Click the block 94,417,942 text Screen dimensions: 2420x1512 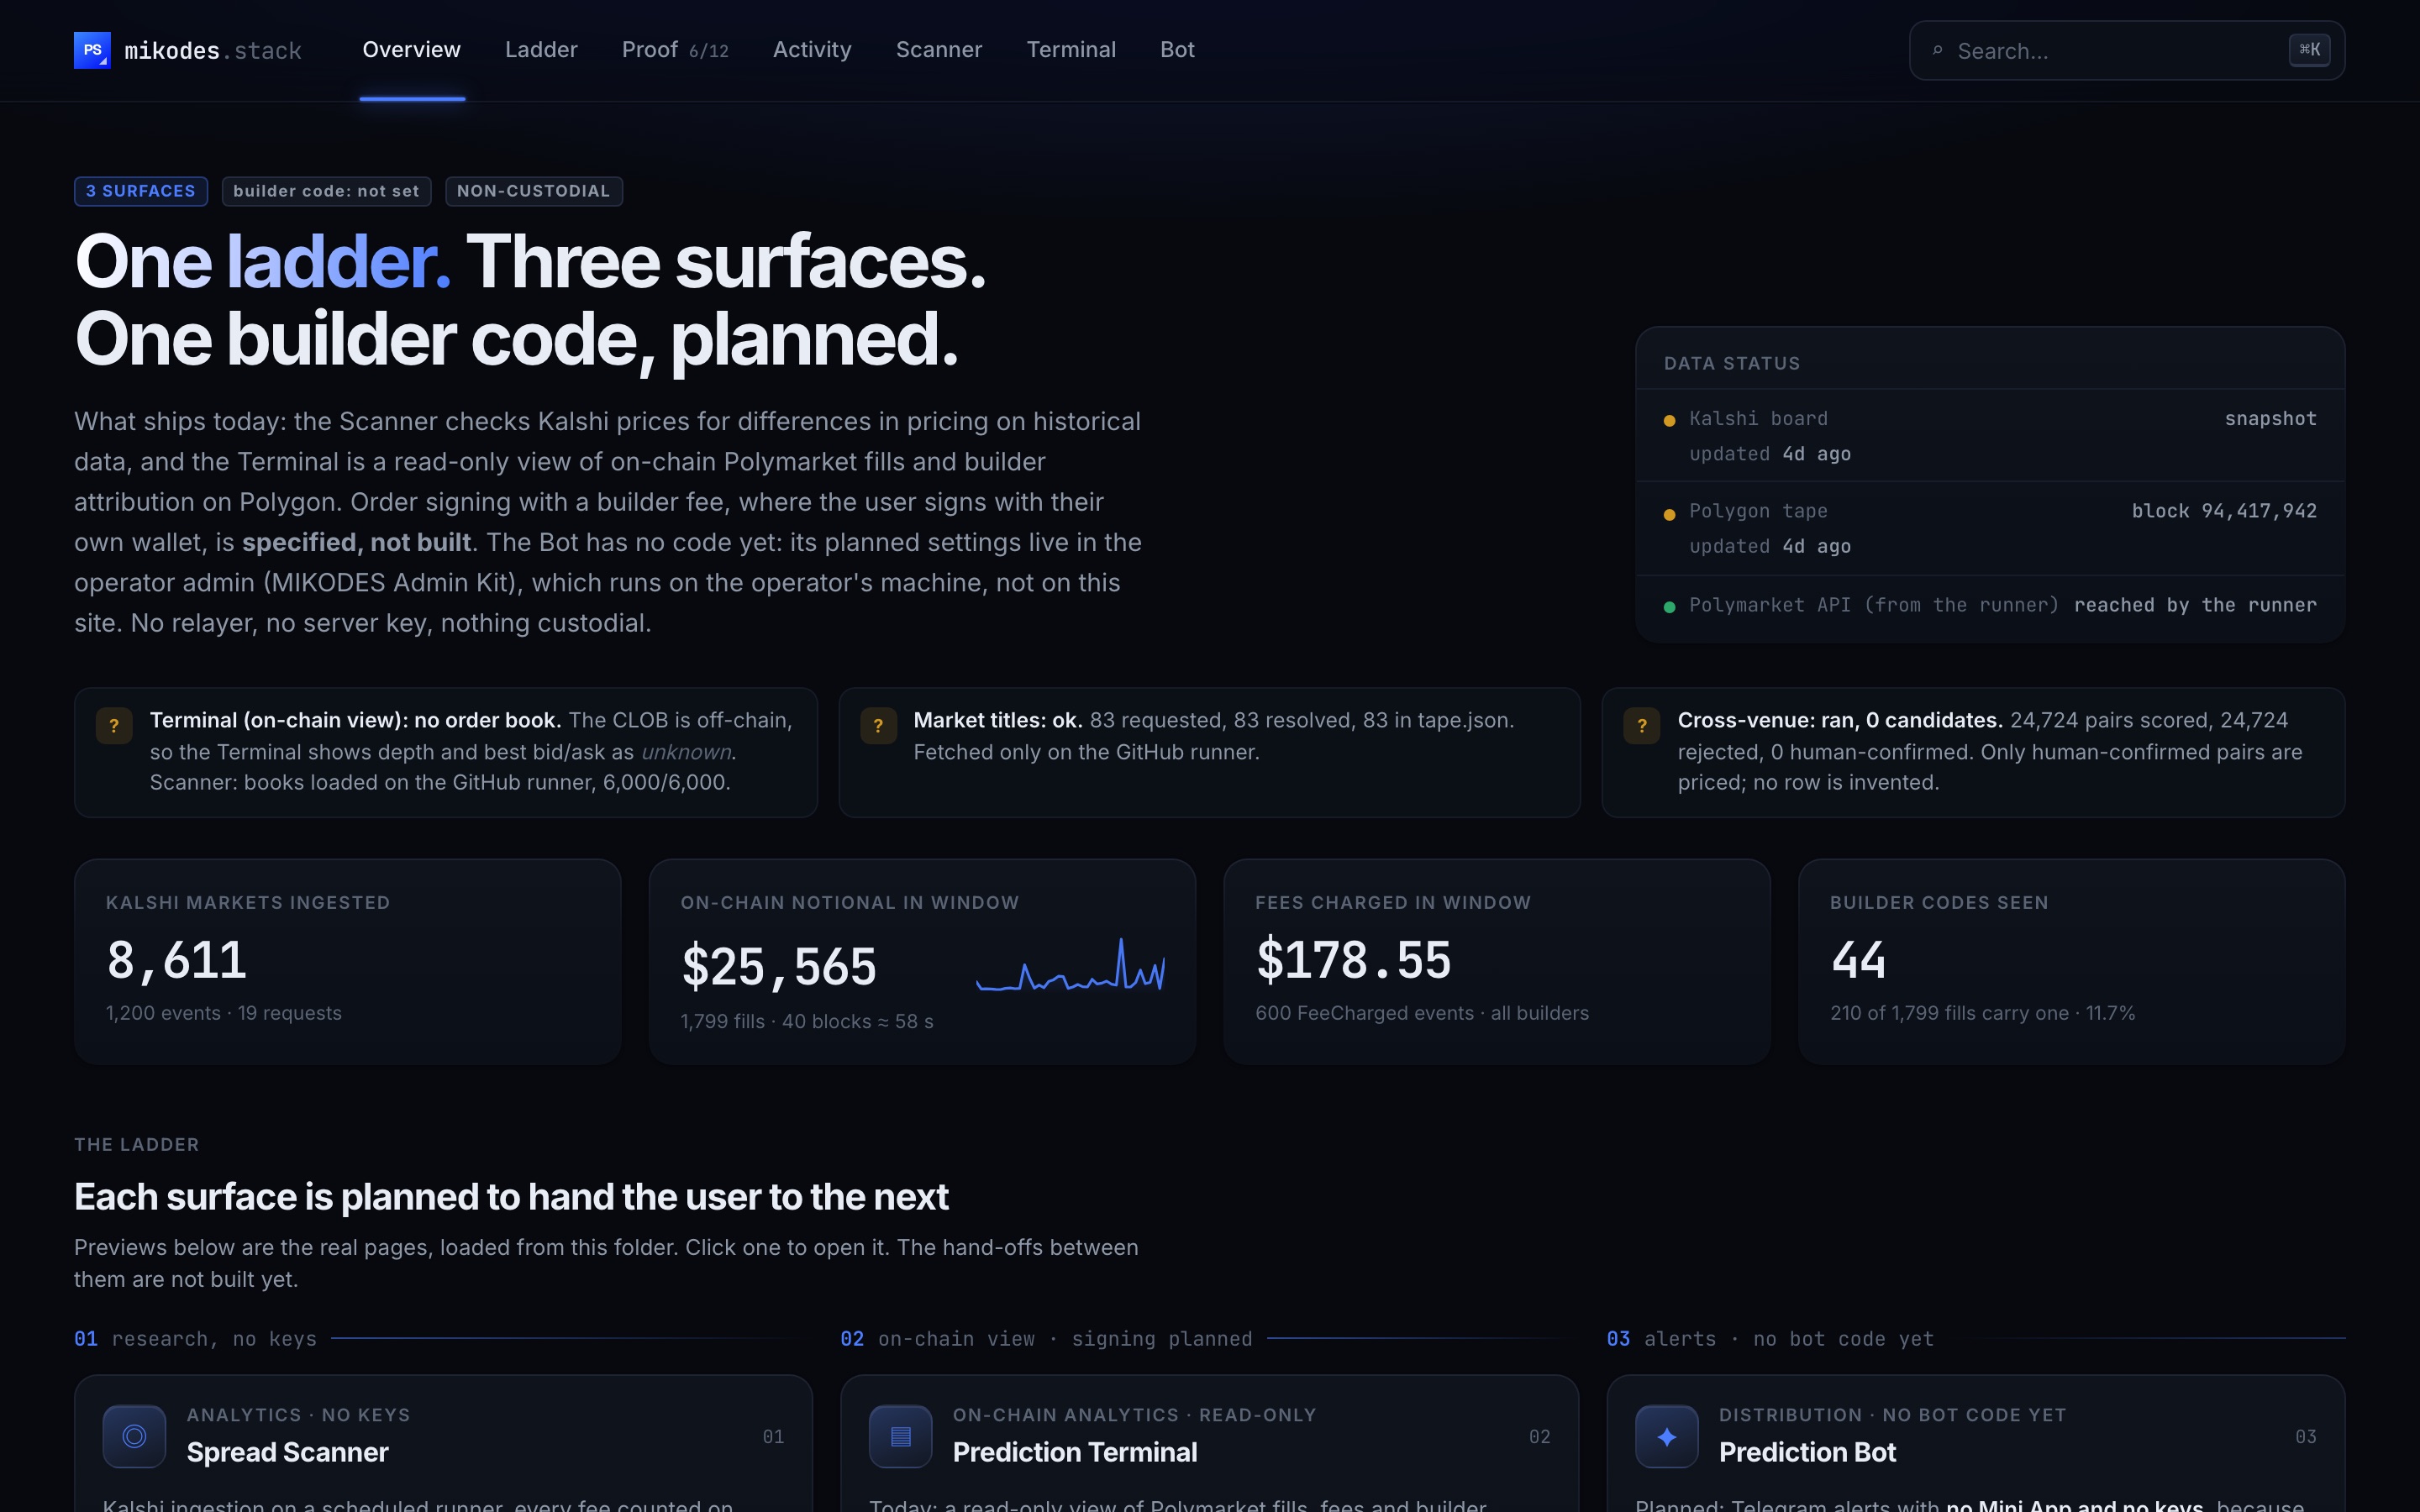[x=2224, y=511]
